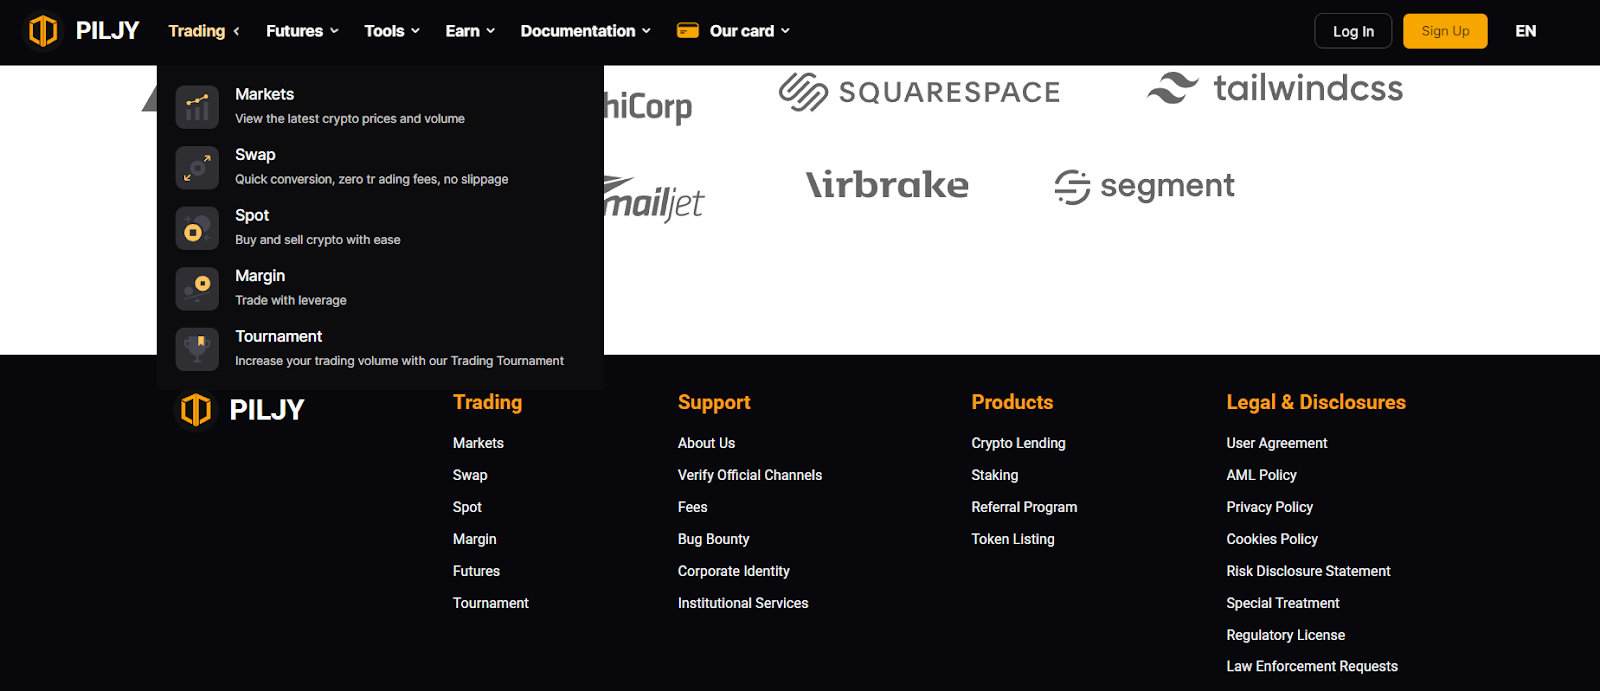Screen dimensions: 1600x691
Task: Open Special Treatment link
Action: [x=1283, y=603]
